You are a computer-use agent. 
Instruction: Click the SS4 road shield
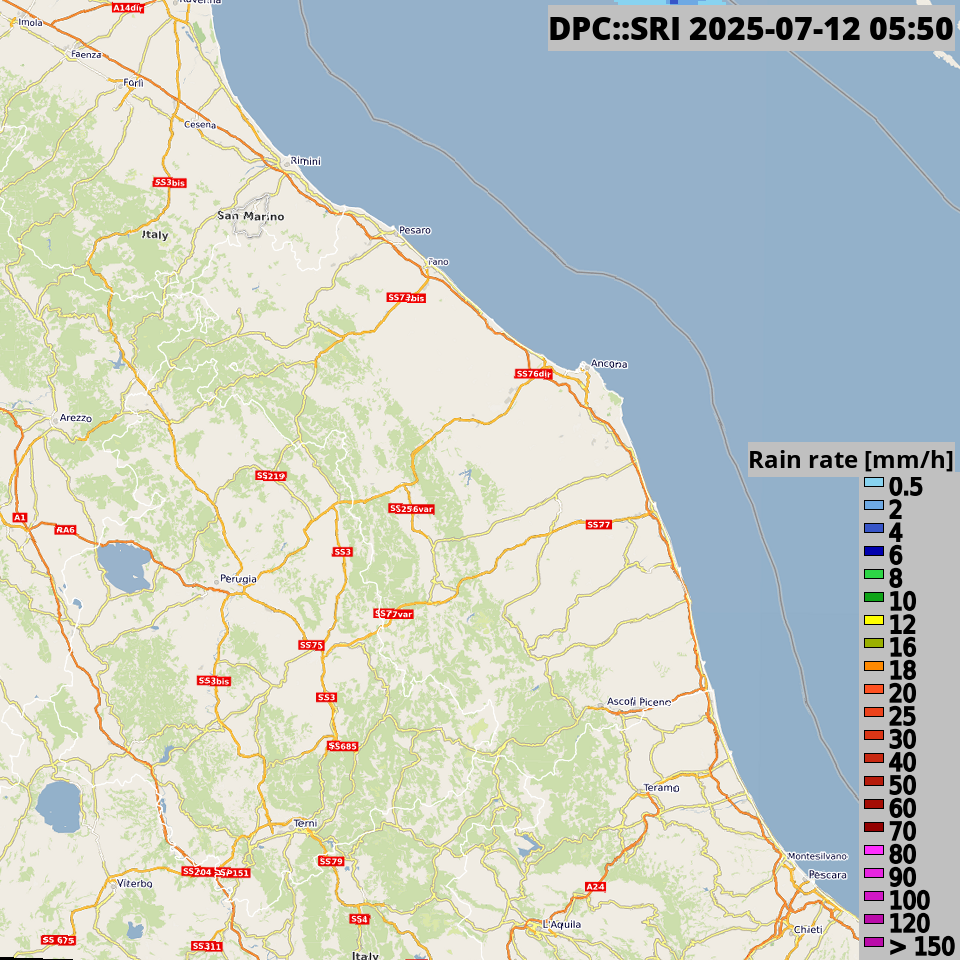359,919
